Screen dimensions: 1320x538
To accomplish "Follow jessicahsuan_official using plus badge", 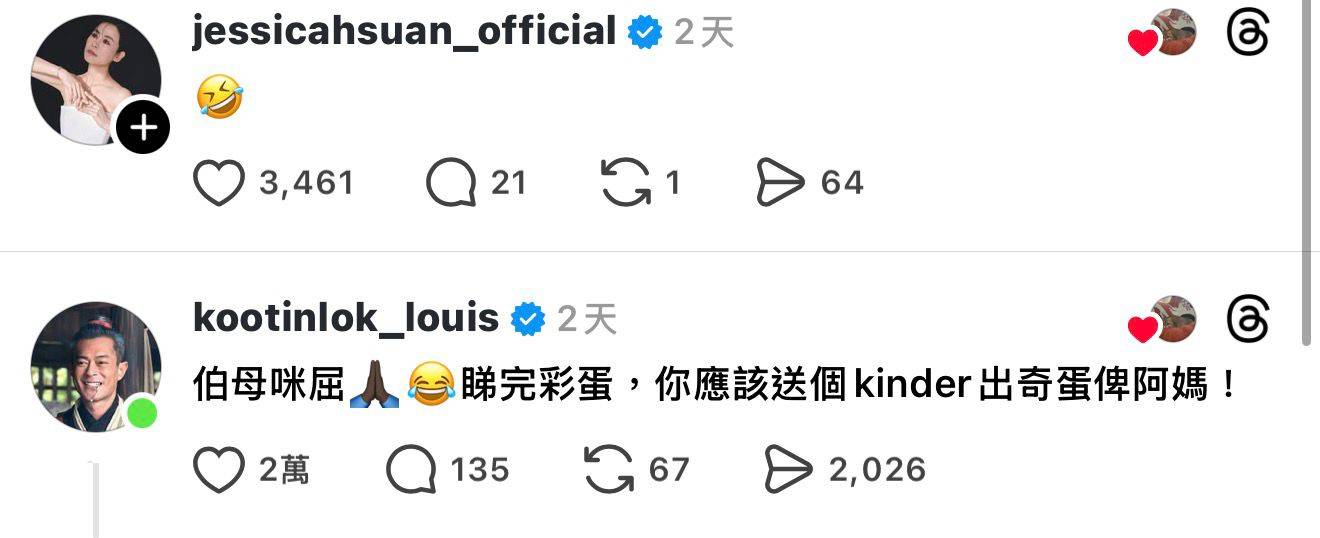I will 144,128.
